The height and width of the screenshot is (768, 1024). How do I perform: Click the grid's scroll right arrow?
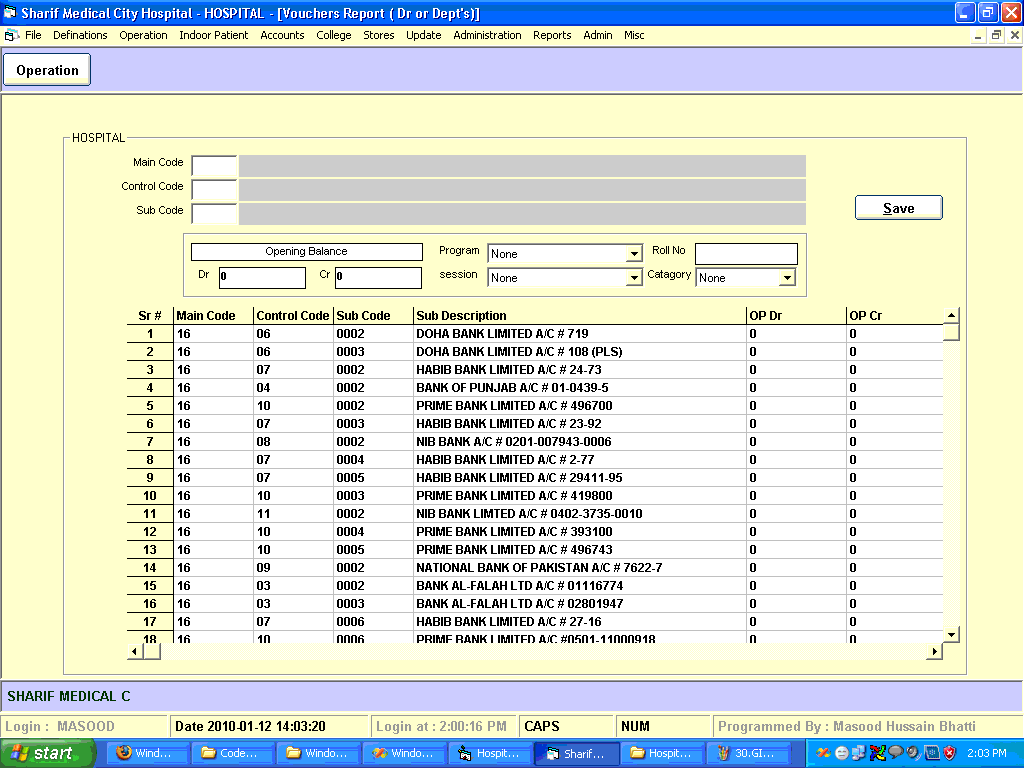pos(935,651)
